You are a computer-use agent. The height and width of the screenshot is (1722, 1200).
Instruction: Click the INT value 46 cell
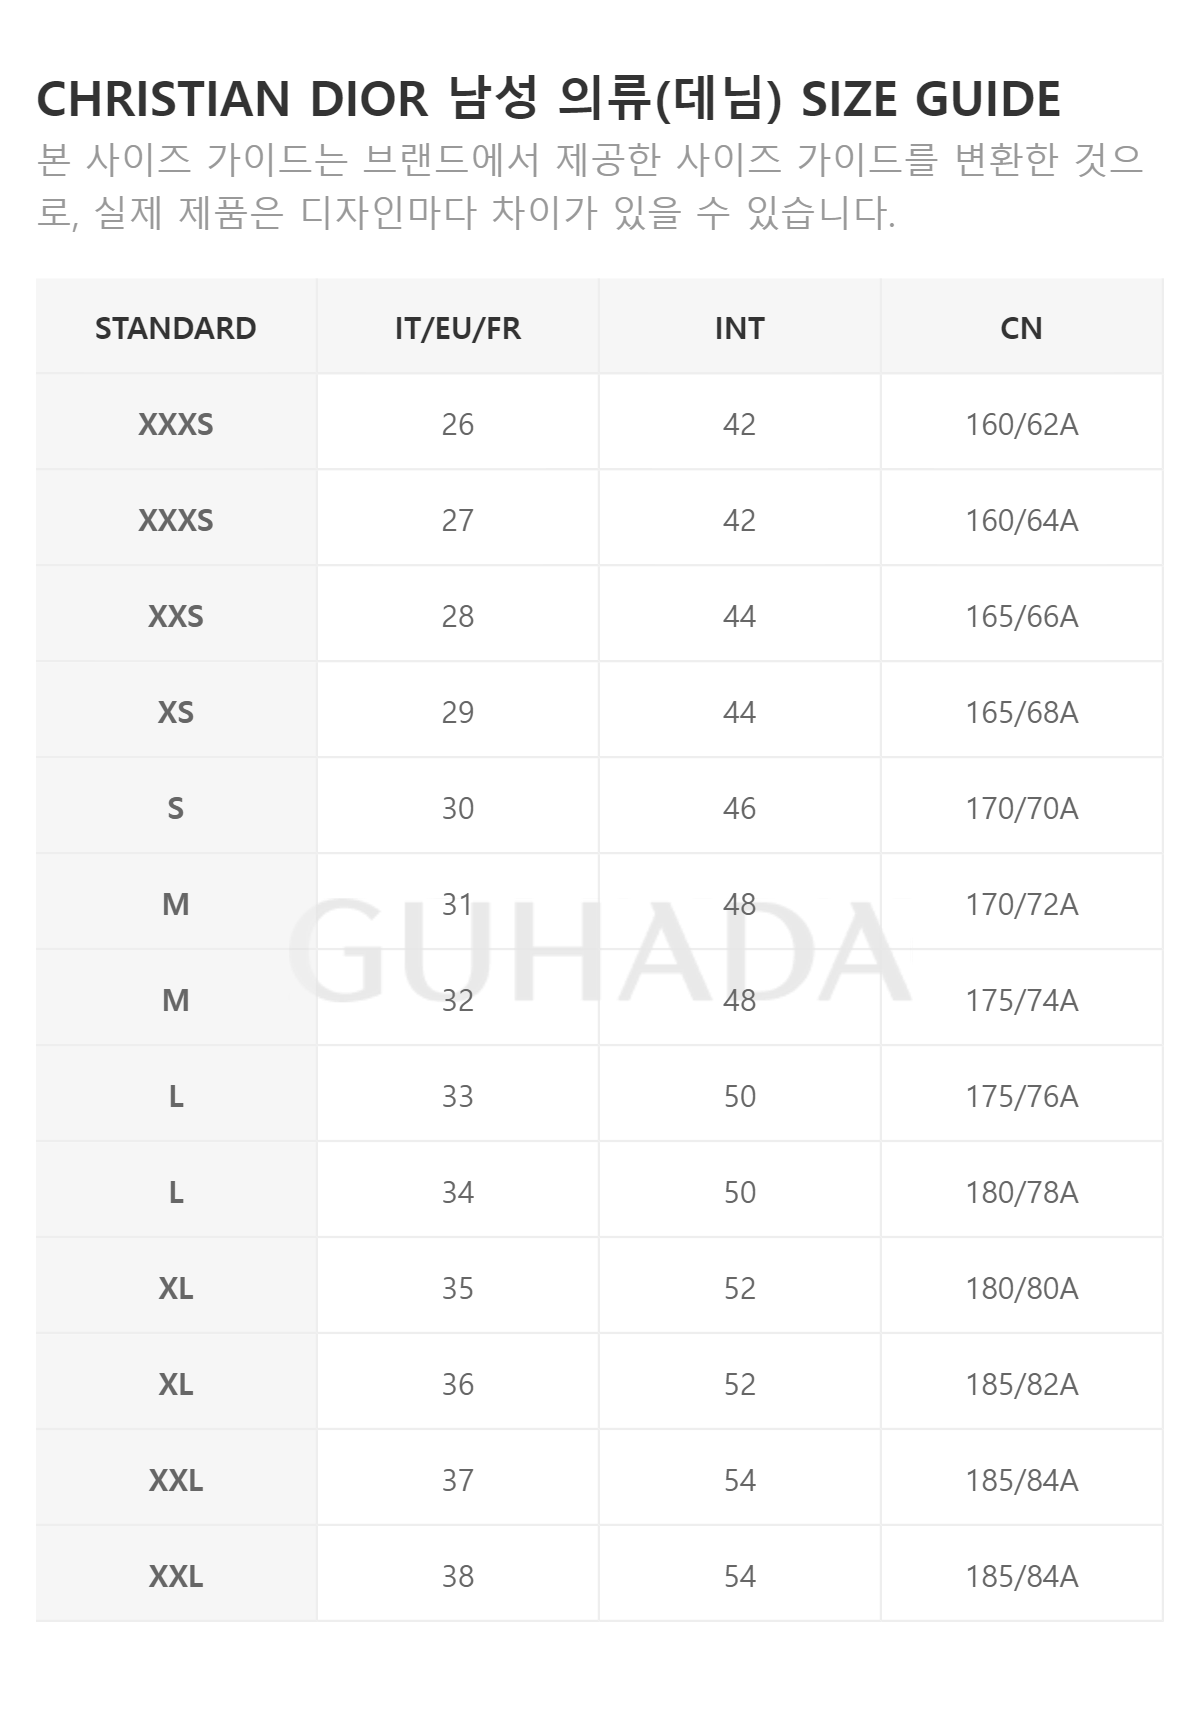[740, 807]
